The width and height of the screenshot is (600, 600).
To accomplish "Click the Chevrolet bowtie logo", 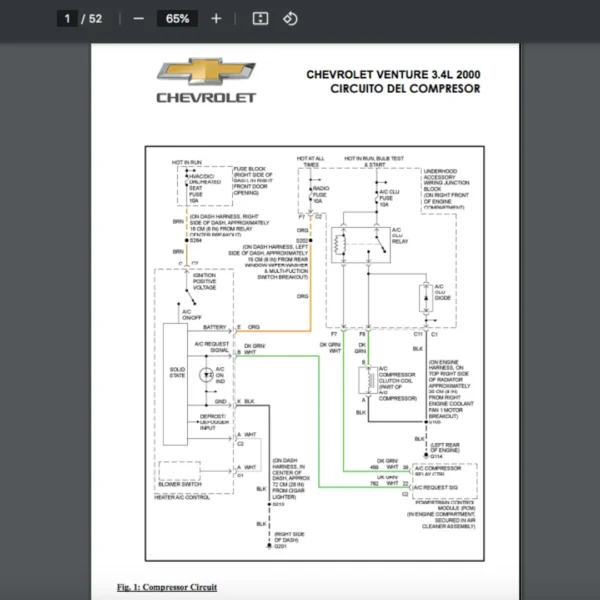I will pyautogui.click(x=207, y=73).
